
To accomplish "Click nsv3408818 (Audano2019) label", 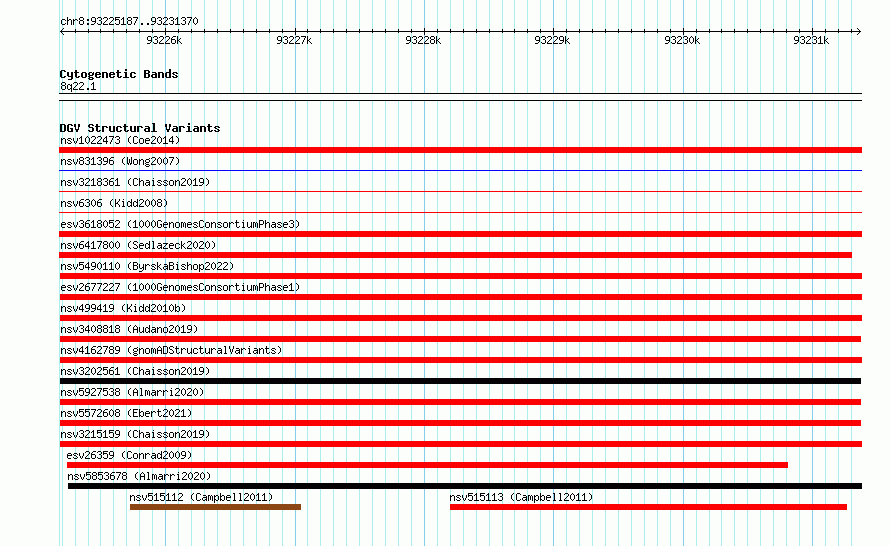I will coord(129,329).
